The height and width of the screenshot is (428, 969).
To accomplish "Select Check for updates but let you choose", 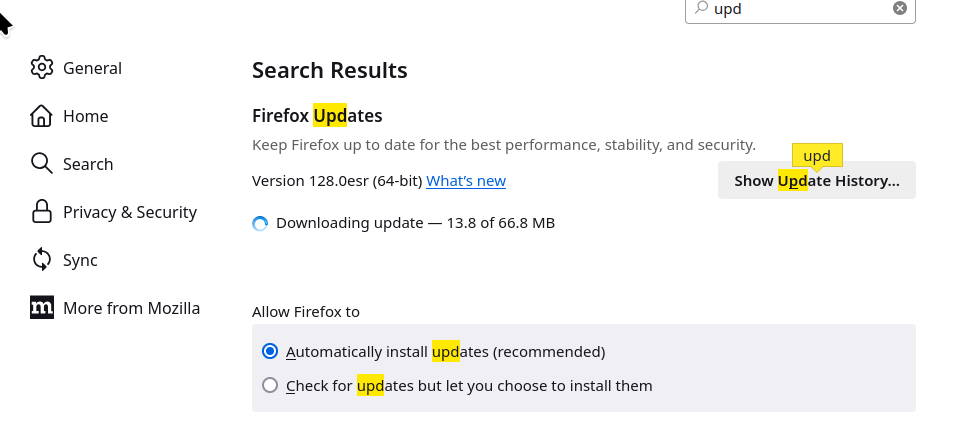I will 269,385.
